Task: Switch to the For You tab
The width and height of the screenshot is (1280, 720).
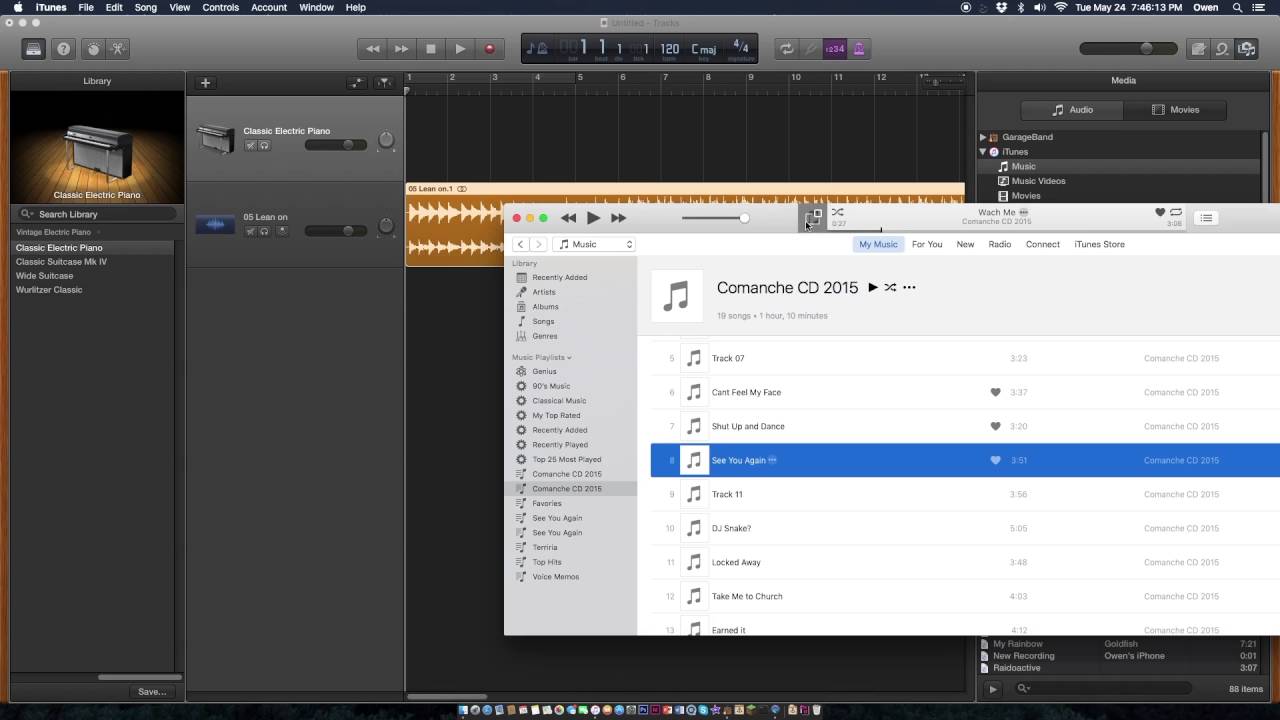Action: [927, 244]
